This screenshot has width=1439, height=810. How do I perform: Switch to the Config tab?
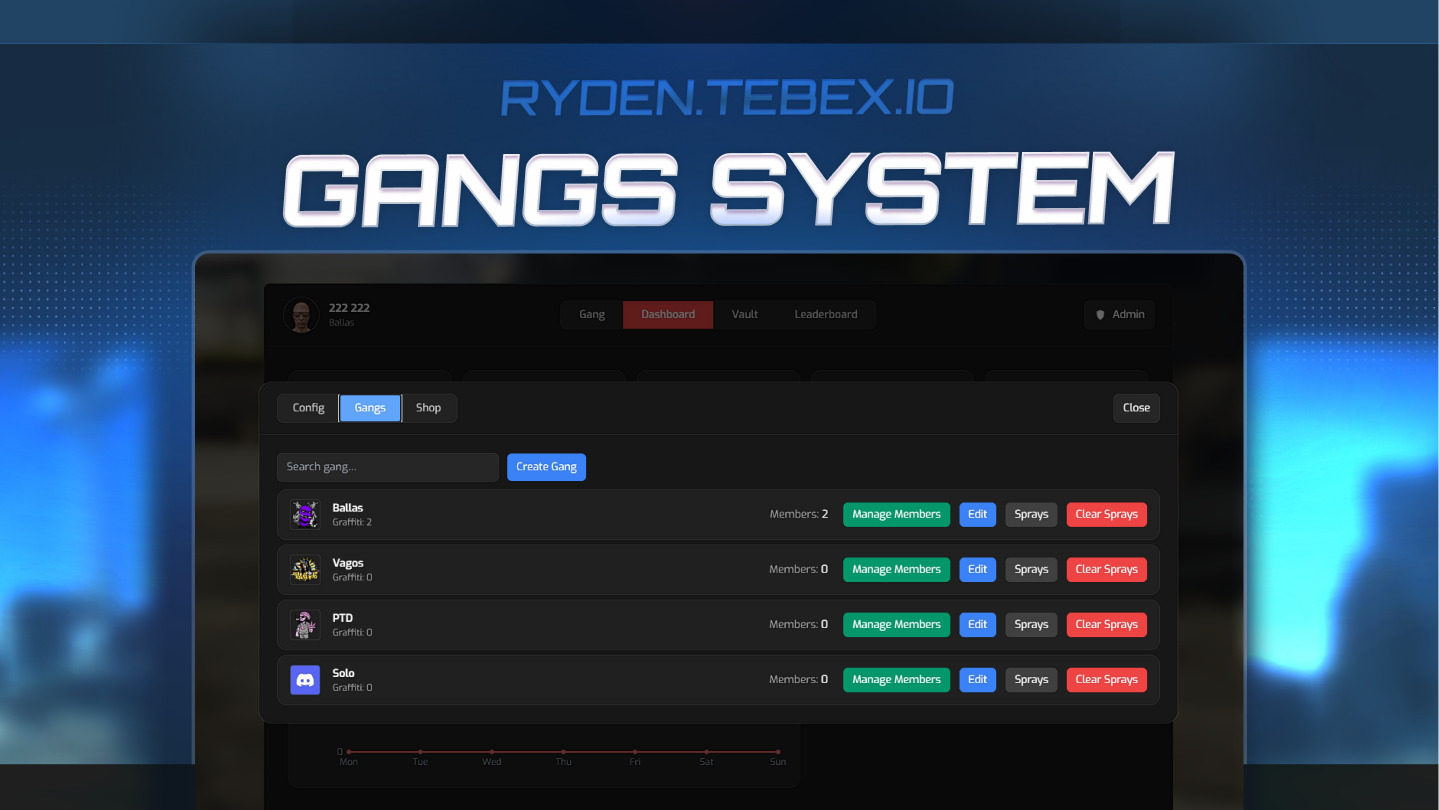coord(308,408)
